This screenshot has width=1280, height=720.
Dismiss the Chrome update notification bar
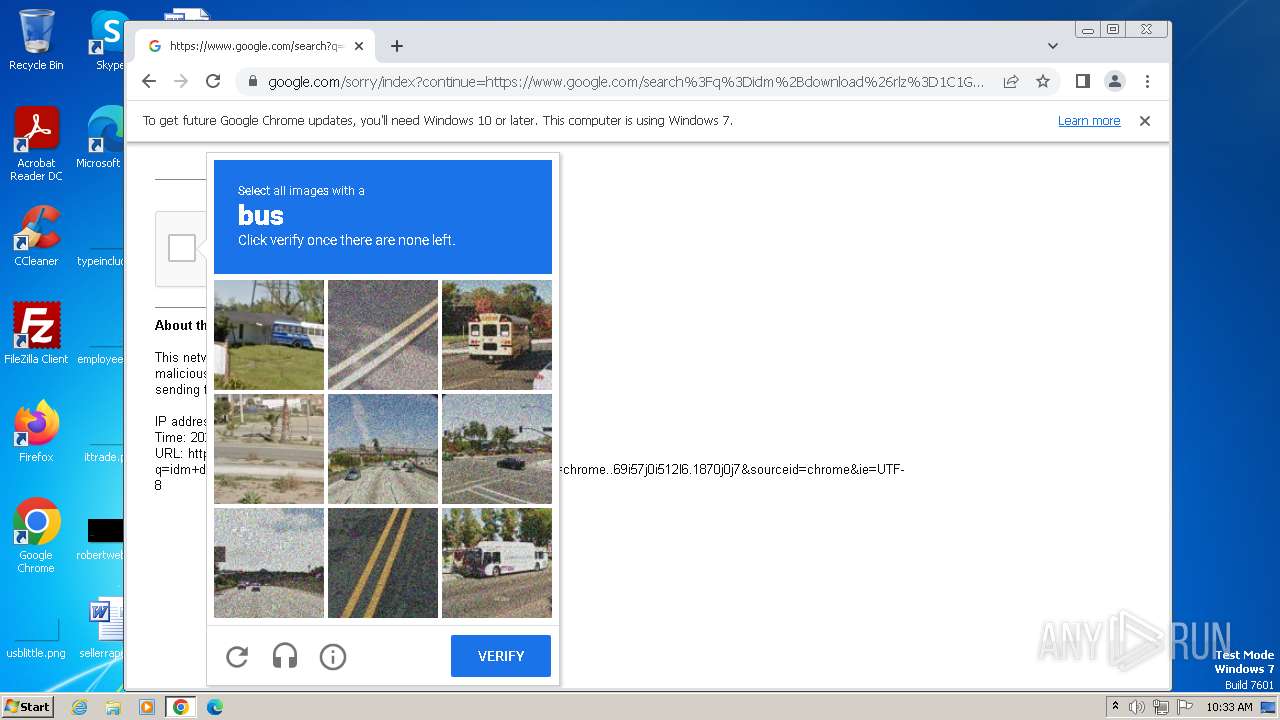pyautogui.click(x=1145, y=121)
